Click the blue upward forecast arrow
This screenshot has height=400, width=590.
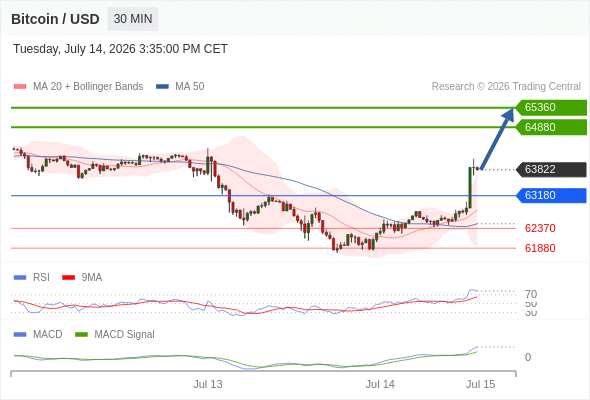point(497,138)
